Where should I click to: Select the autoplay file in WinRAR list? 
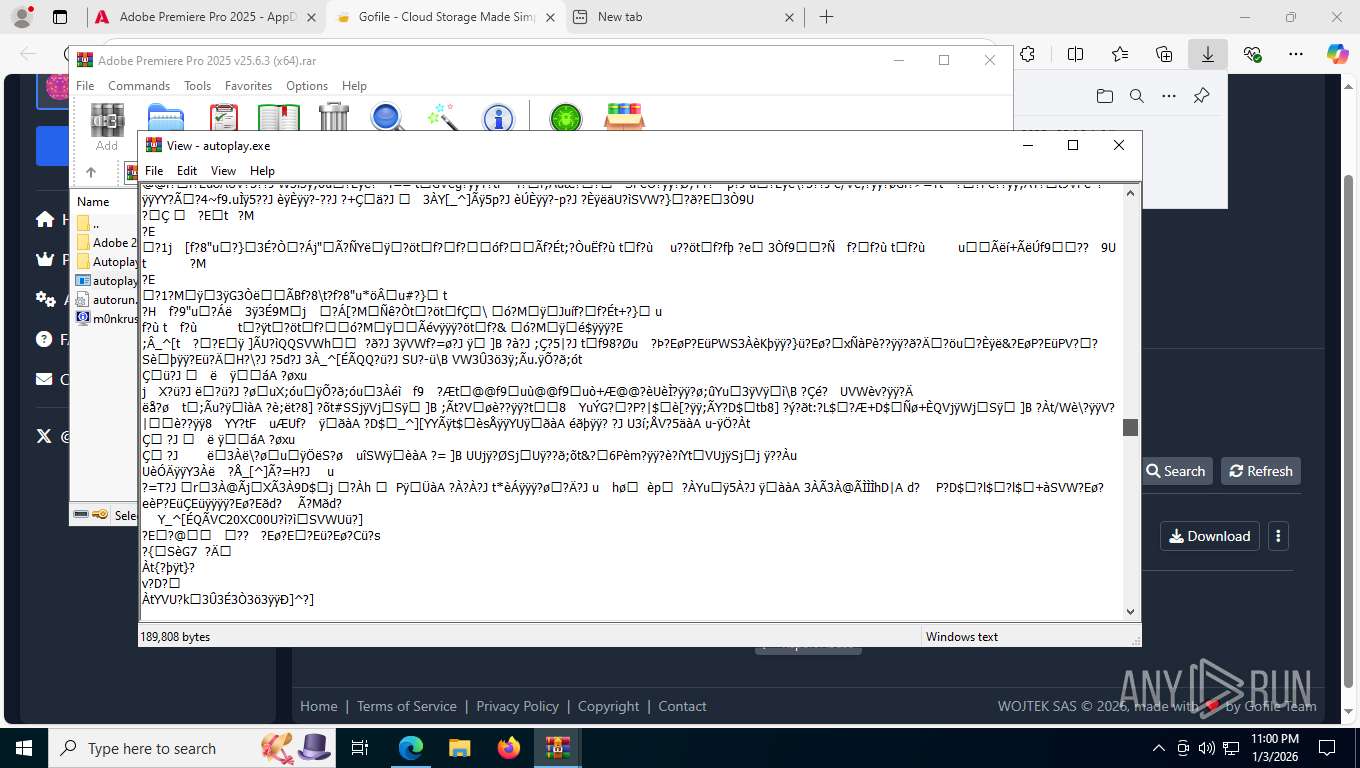coord(107,281)
